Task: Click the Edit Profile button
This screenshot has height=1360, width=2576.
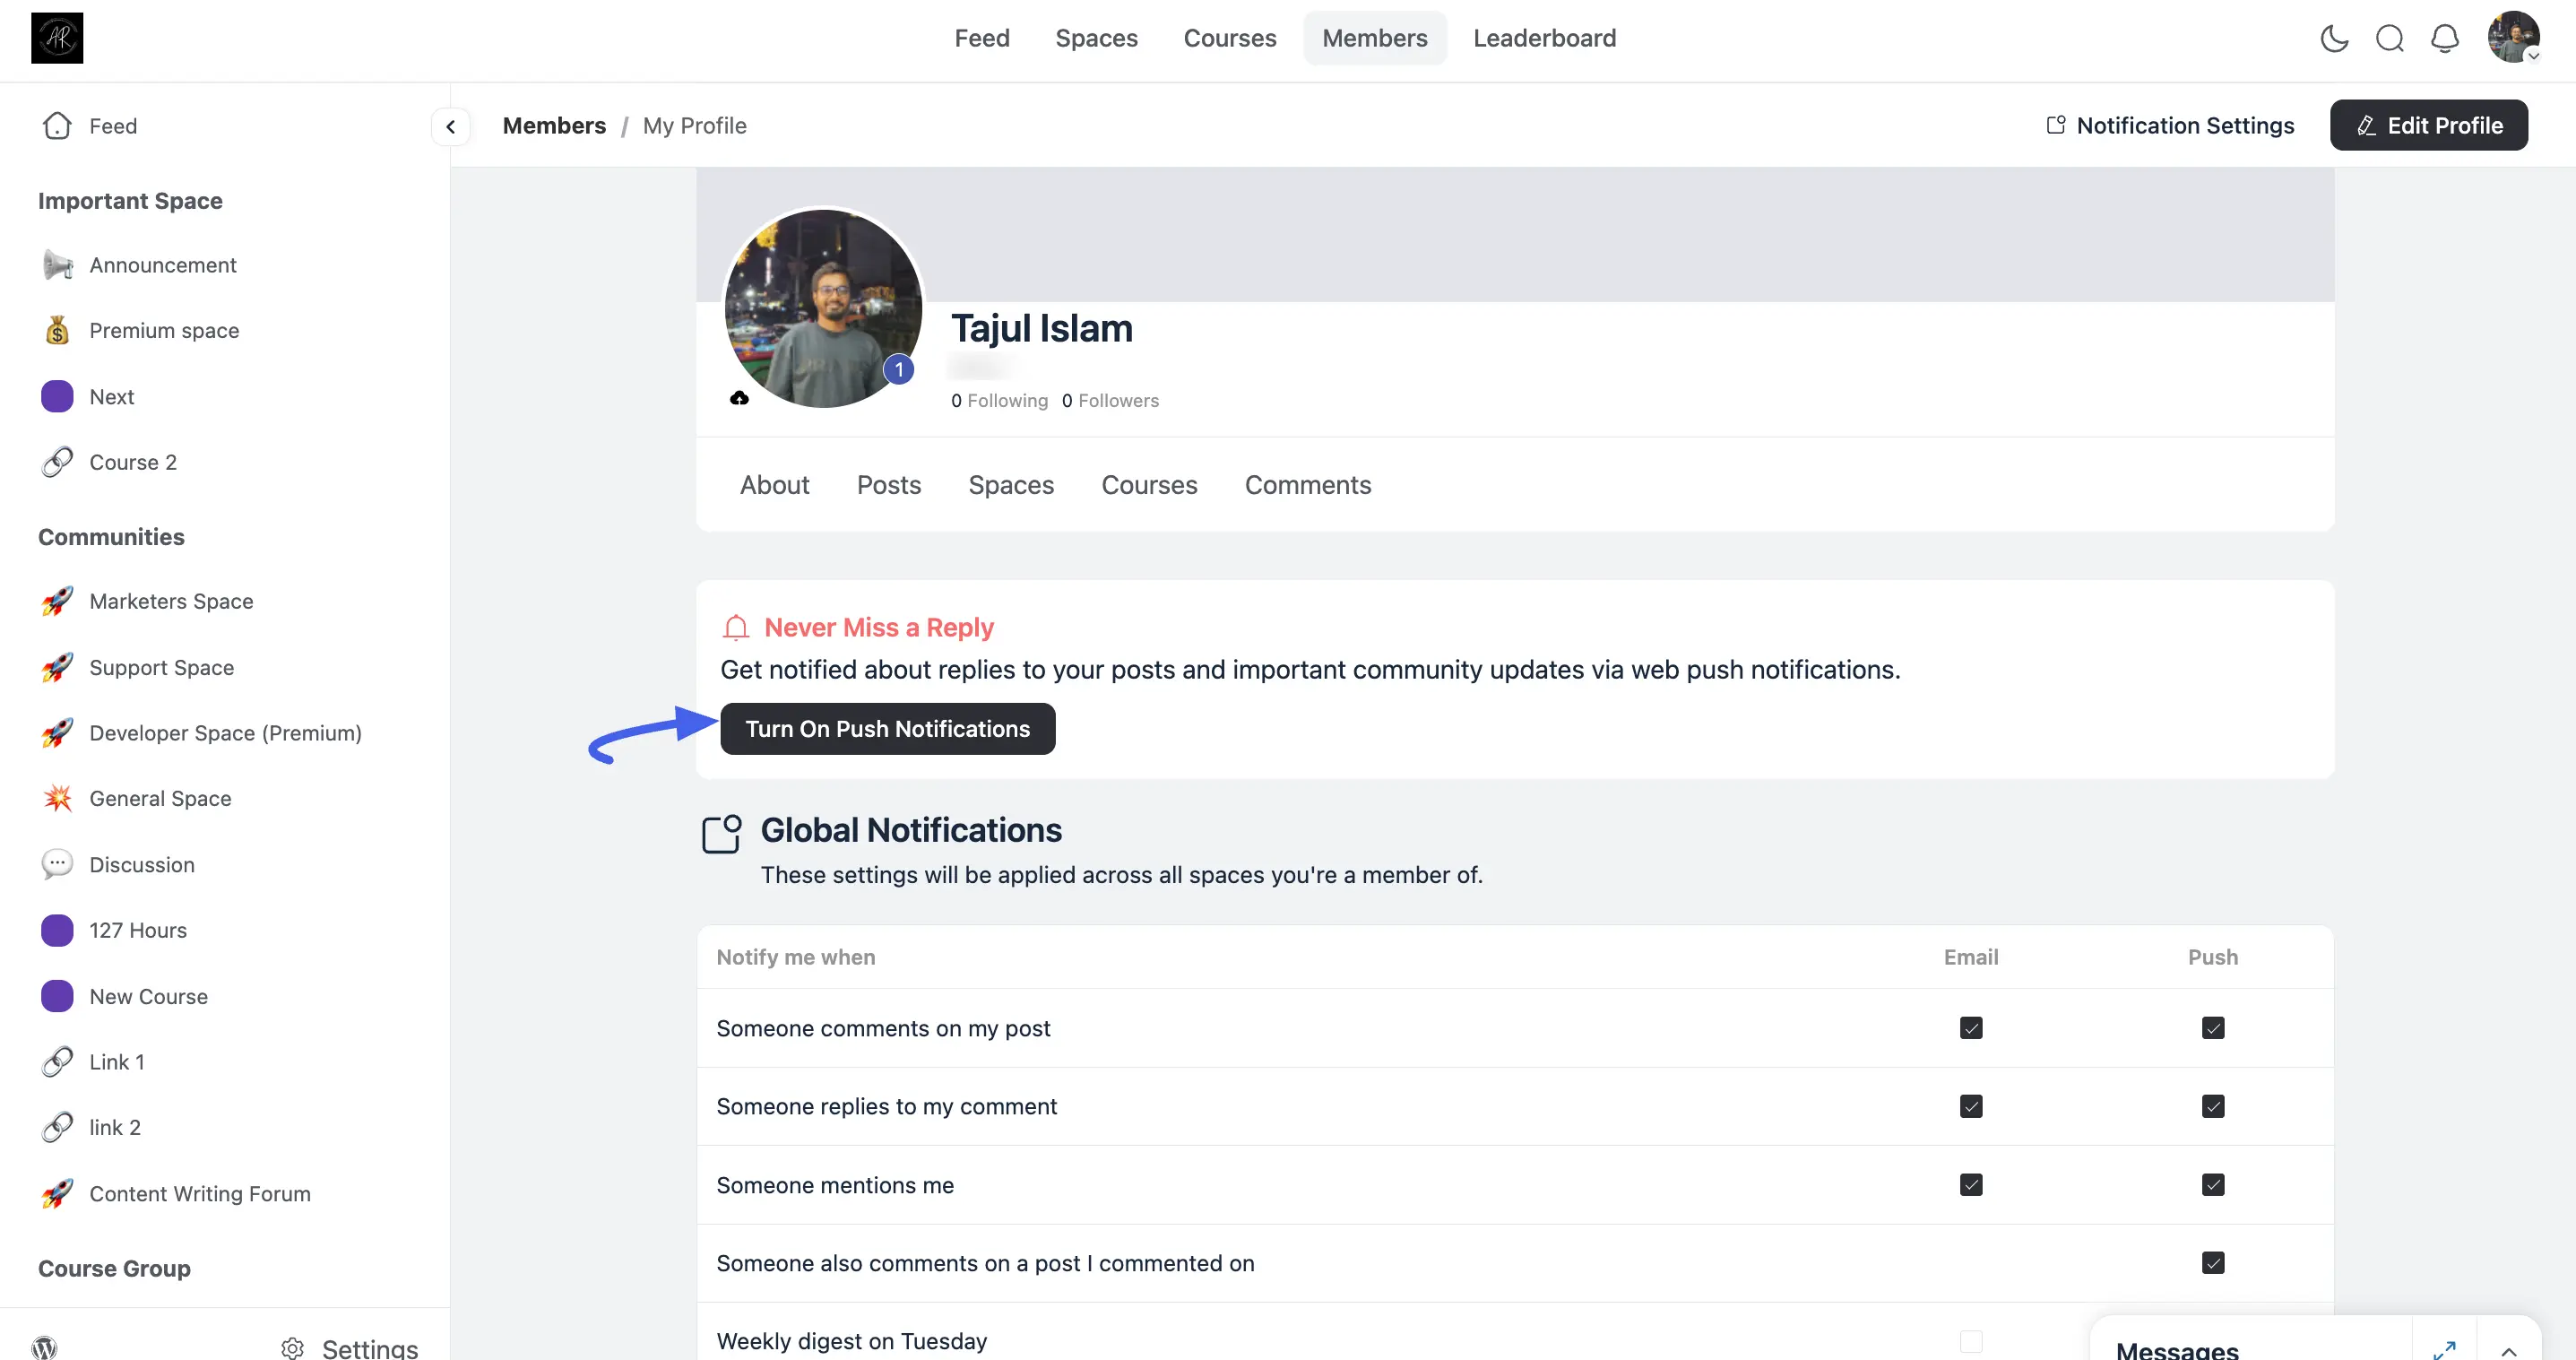Action: [2429, 125]
